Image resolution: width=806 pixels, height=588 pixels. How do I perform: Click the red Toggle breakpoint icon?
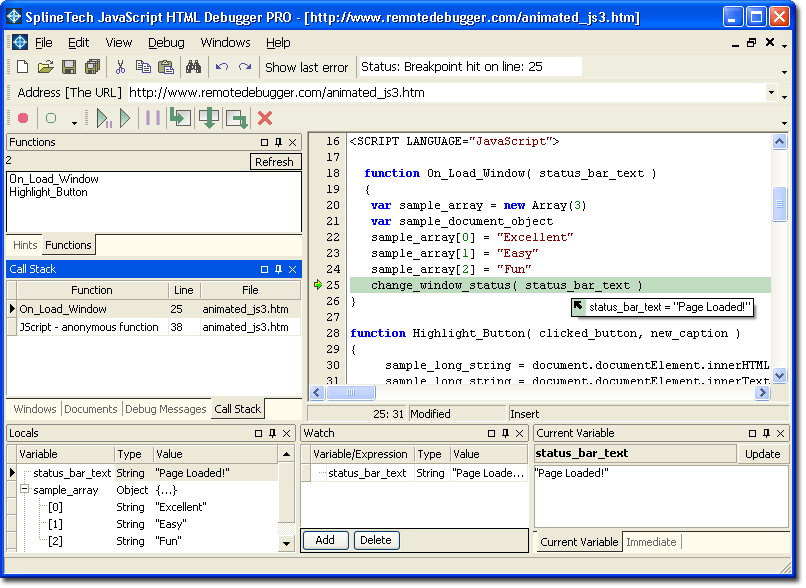(x=23, y=118)
